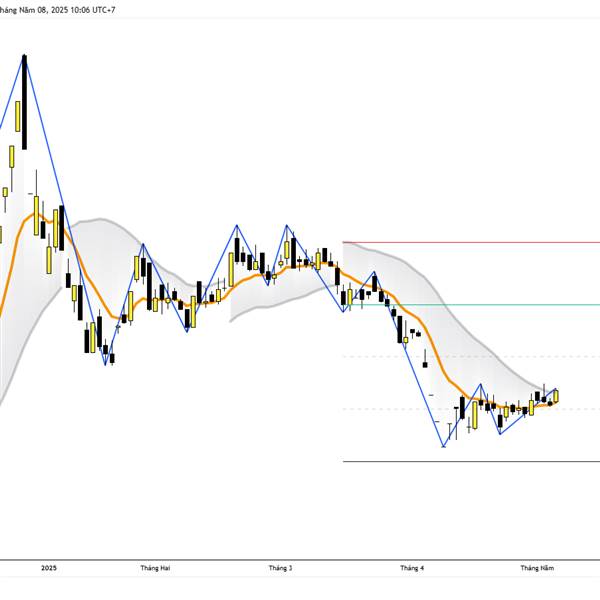Click the last yellow candle on the chart
The height and width of the screenshot is (600, 600).
pyautogui.click(x=556, y=396)
